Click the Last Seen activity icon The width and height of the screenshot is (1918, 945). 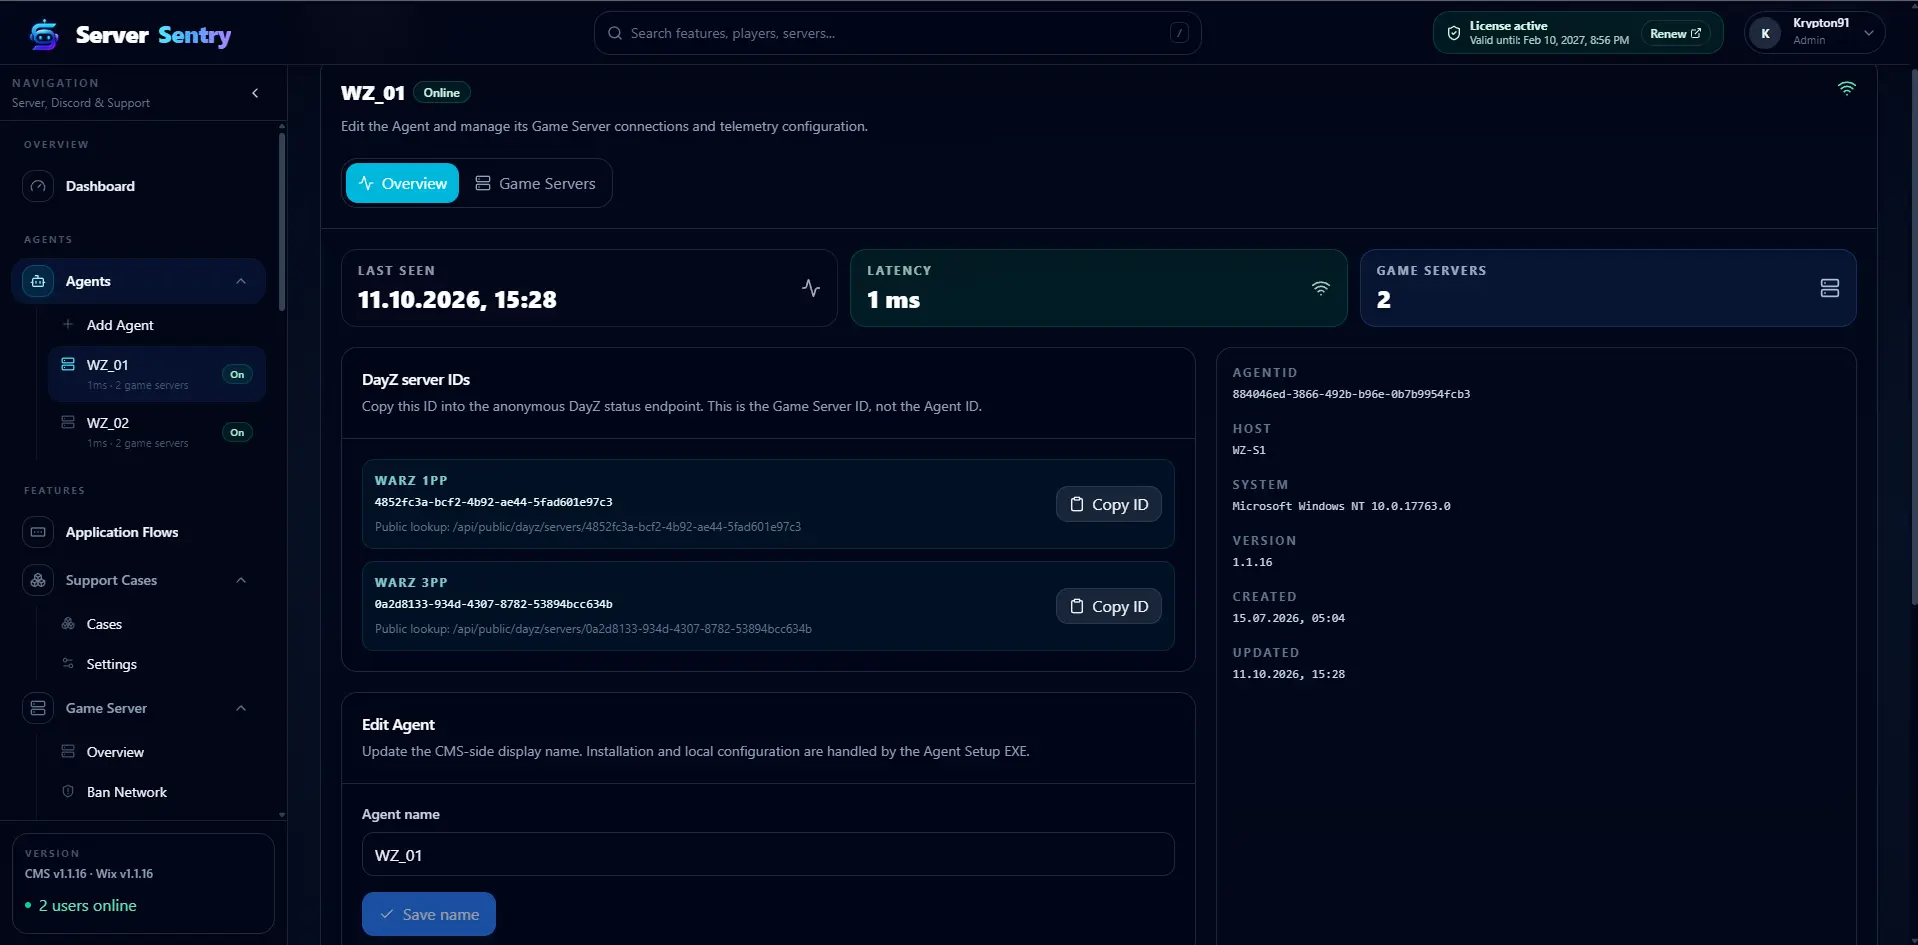811,288
